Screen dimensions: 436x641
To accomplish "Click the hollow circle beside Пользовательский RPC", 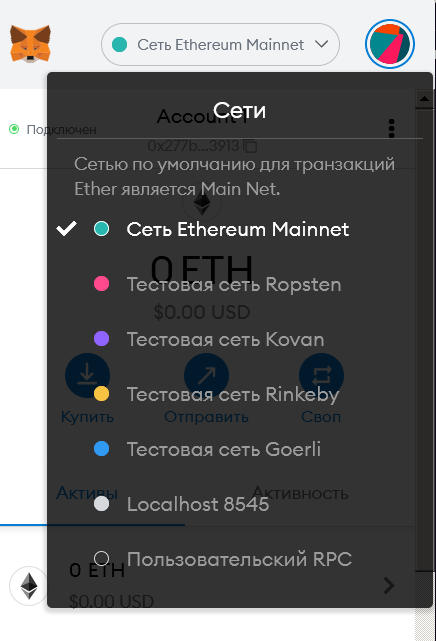I will [x=101, y=558].
